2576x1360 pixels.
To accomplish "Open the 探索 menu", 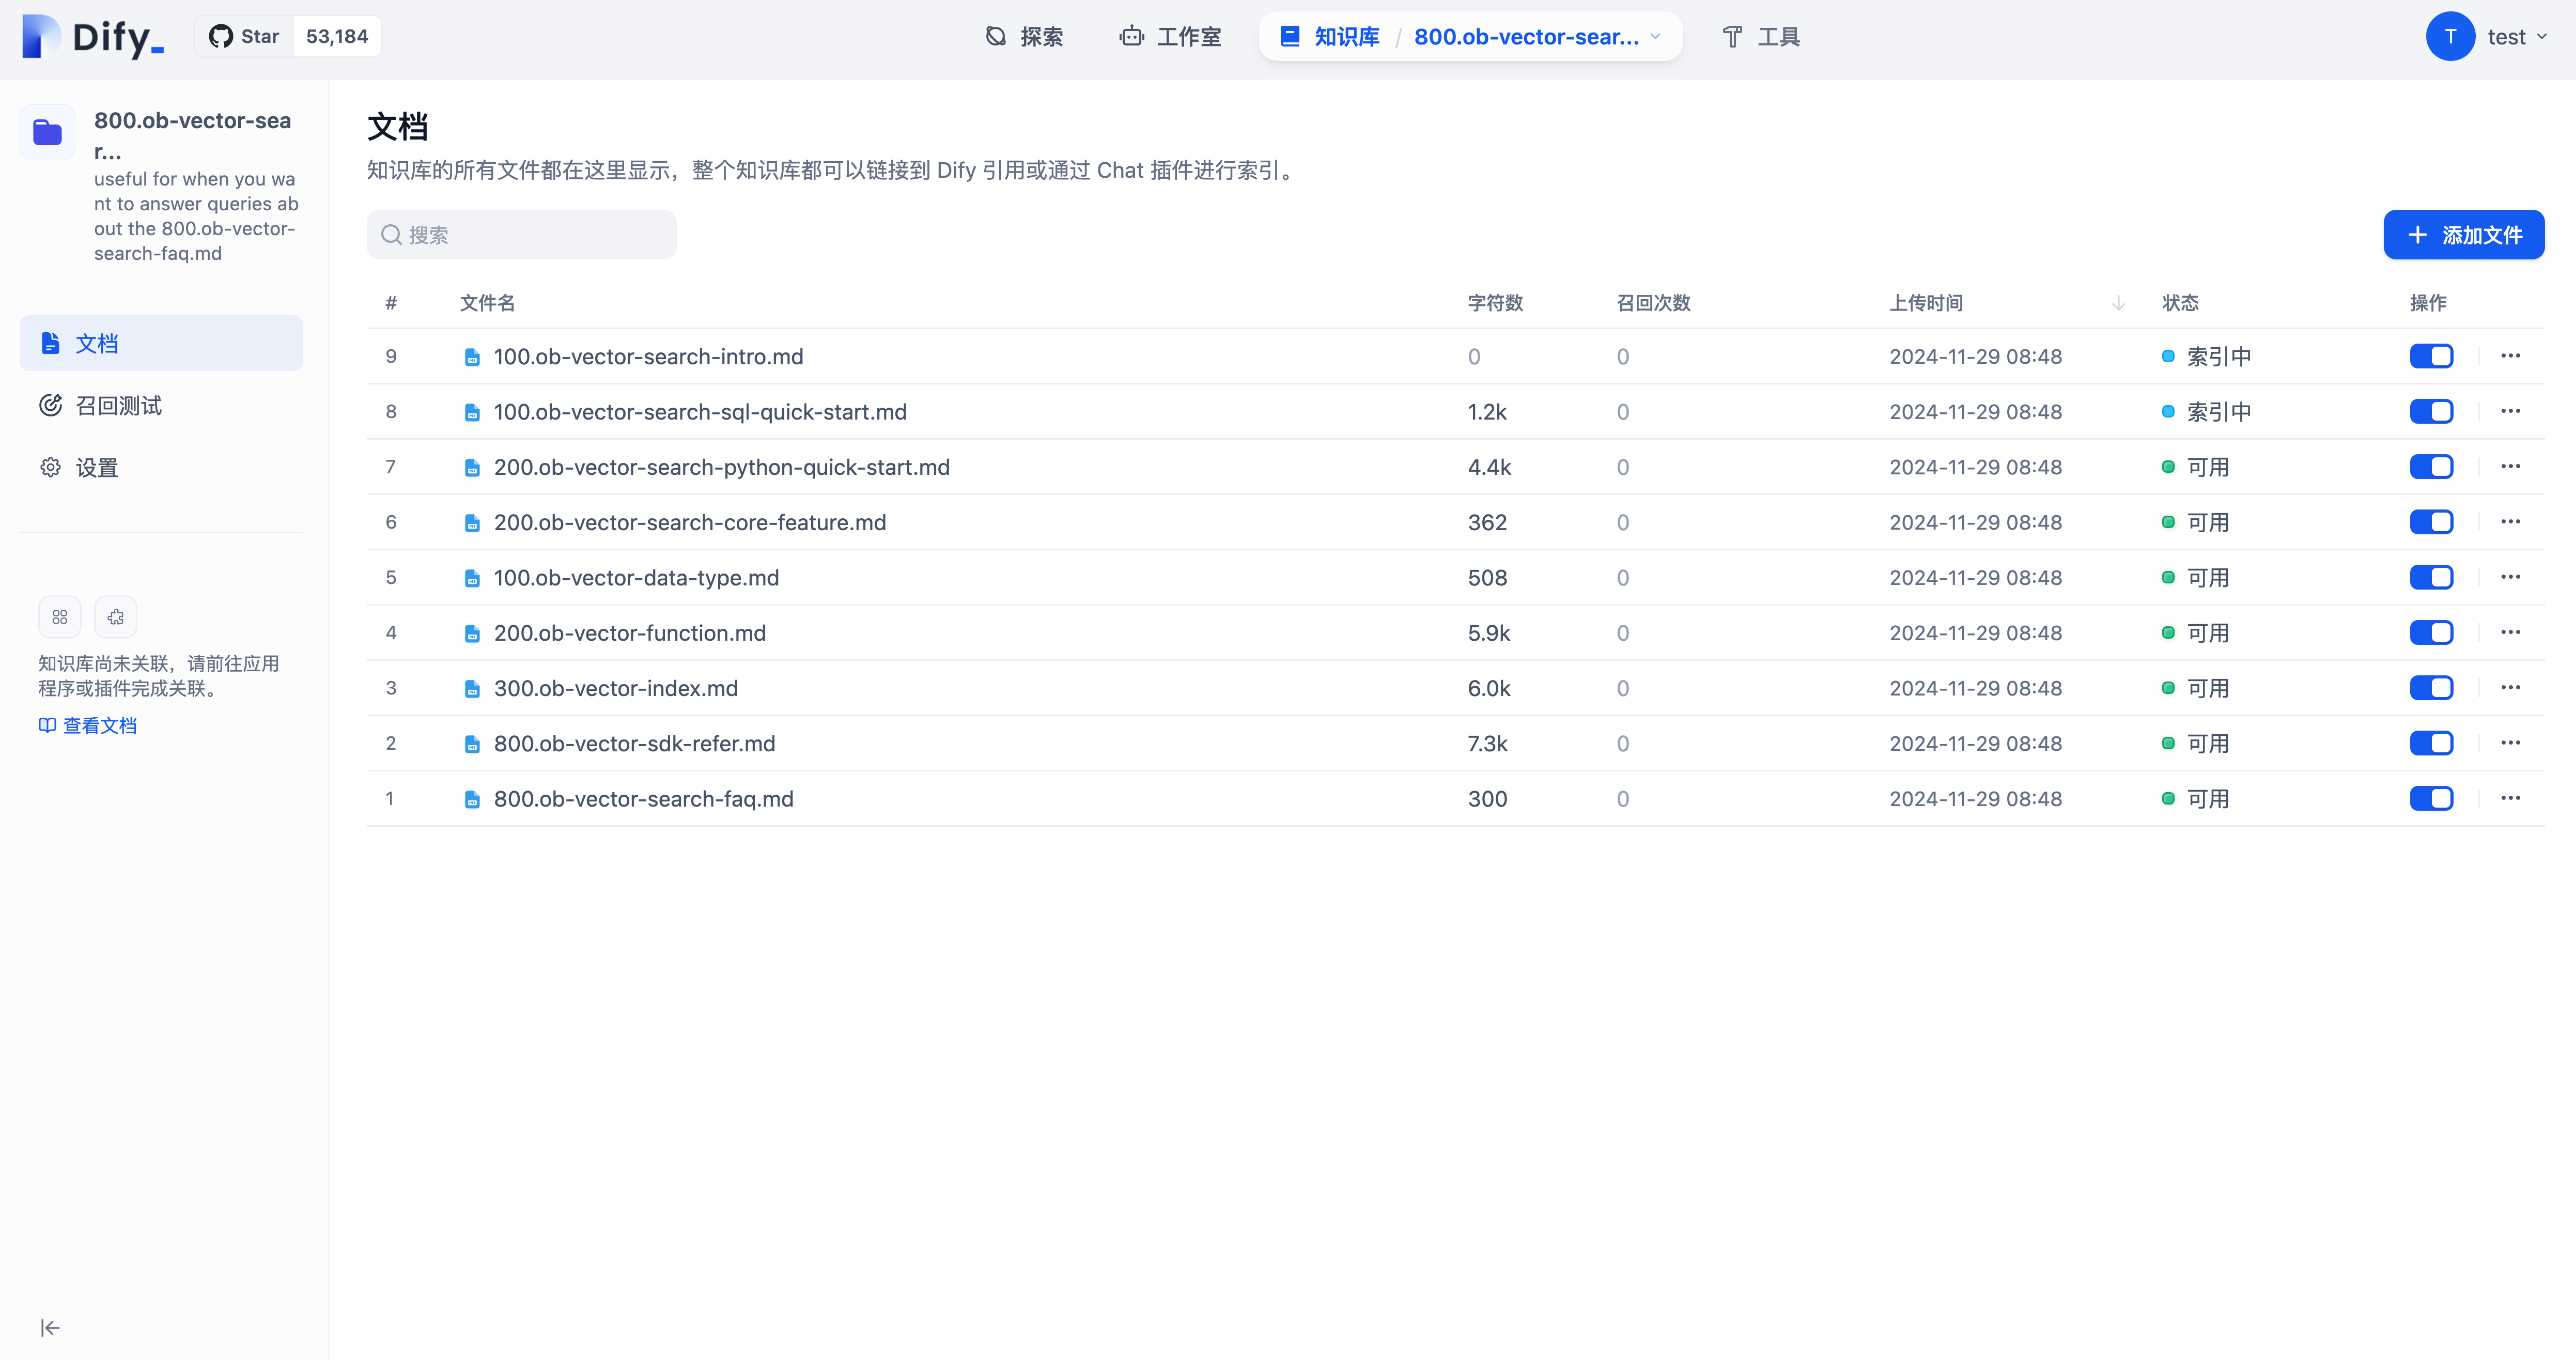I will click(1024, 37).
